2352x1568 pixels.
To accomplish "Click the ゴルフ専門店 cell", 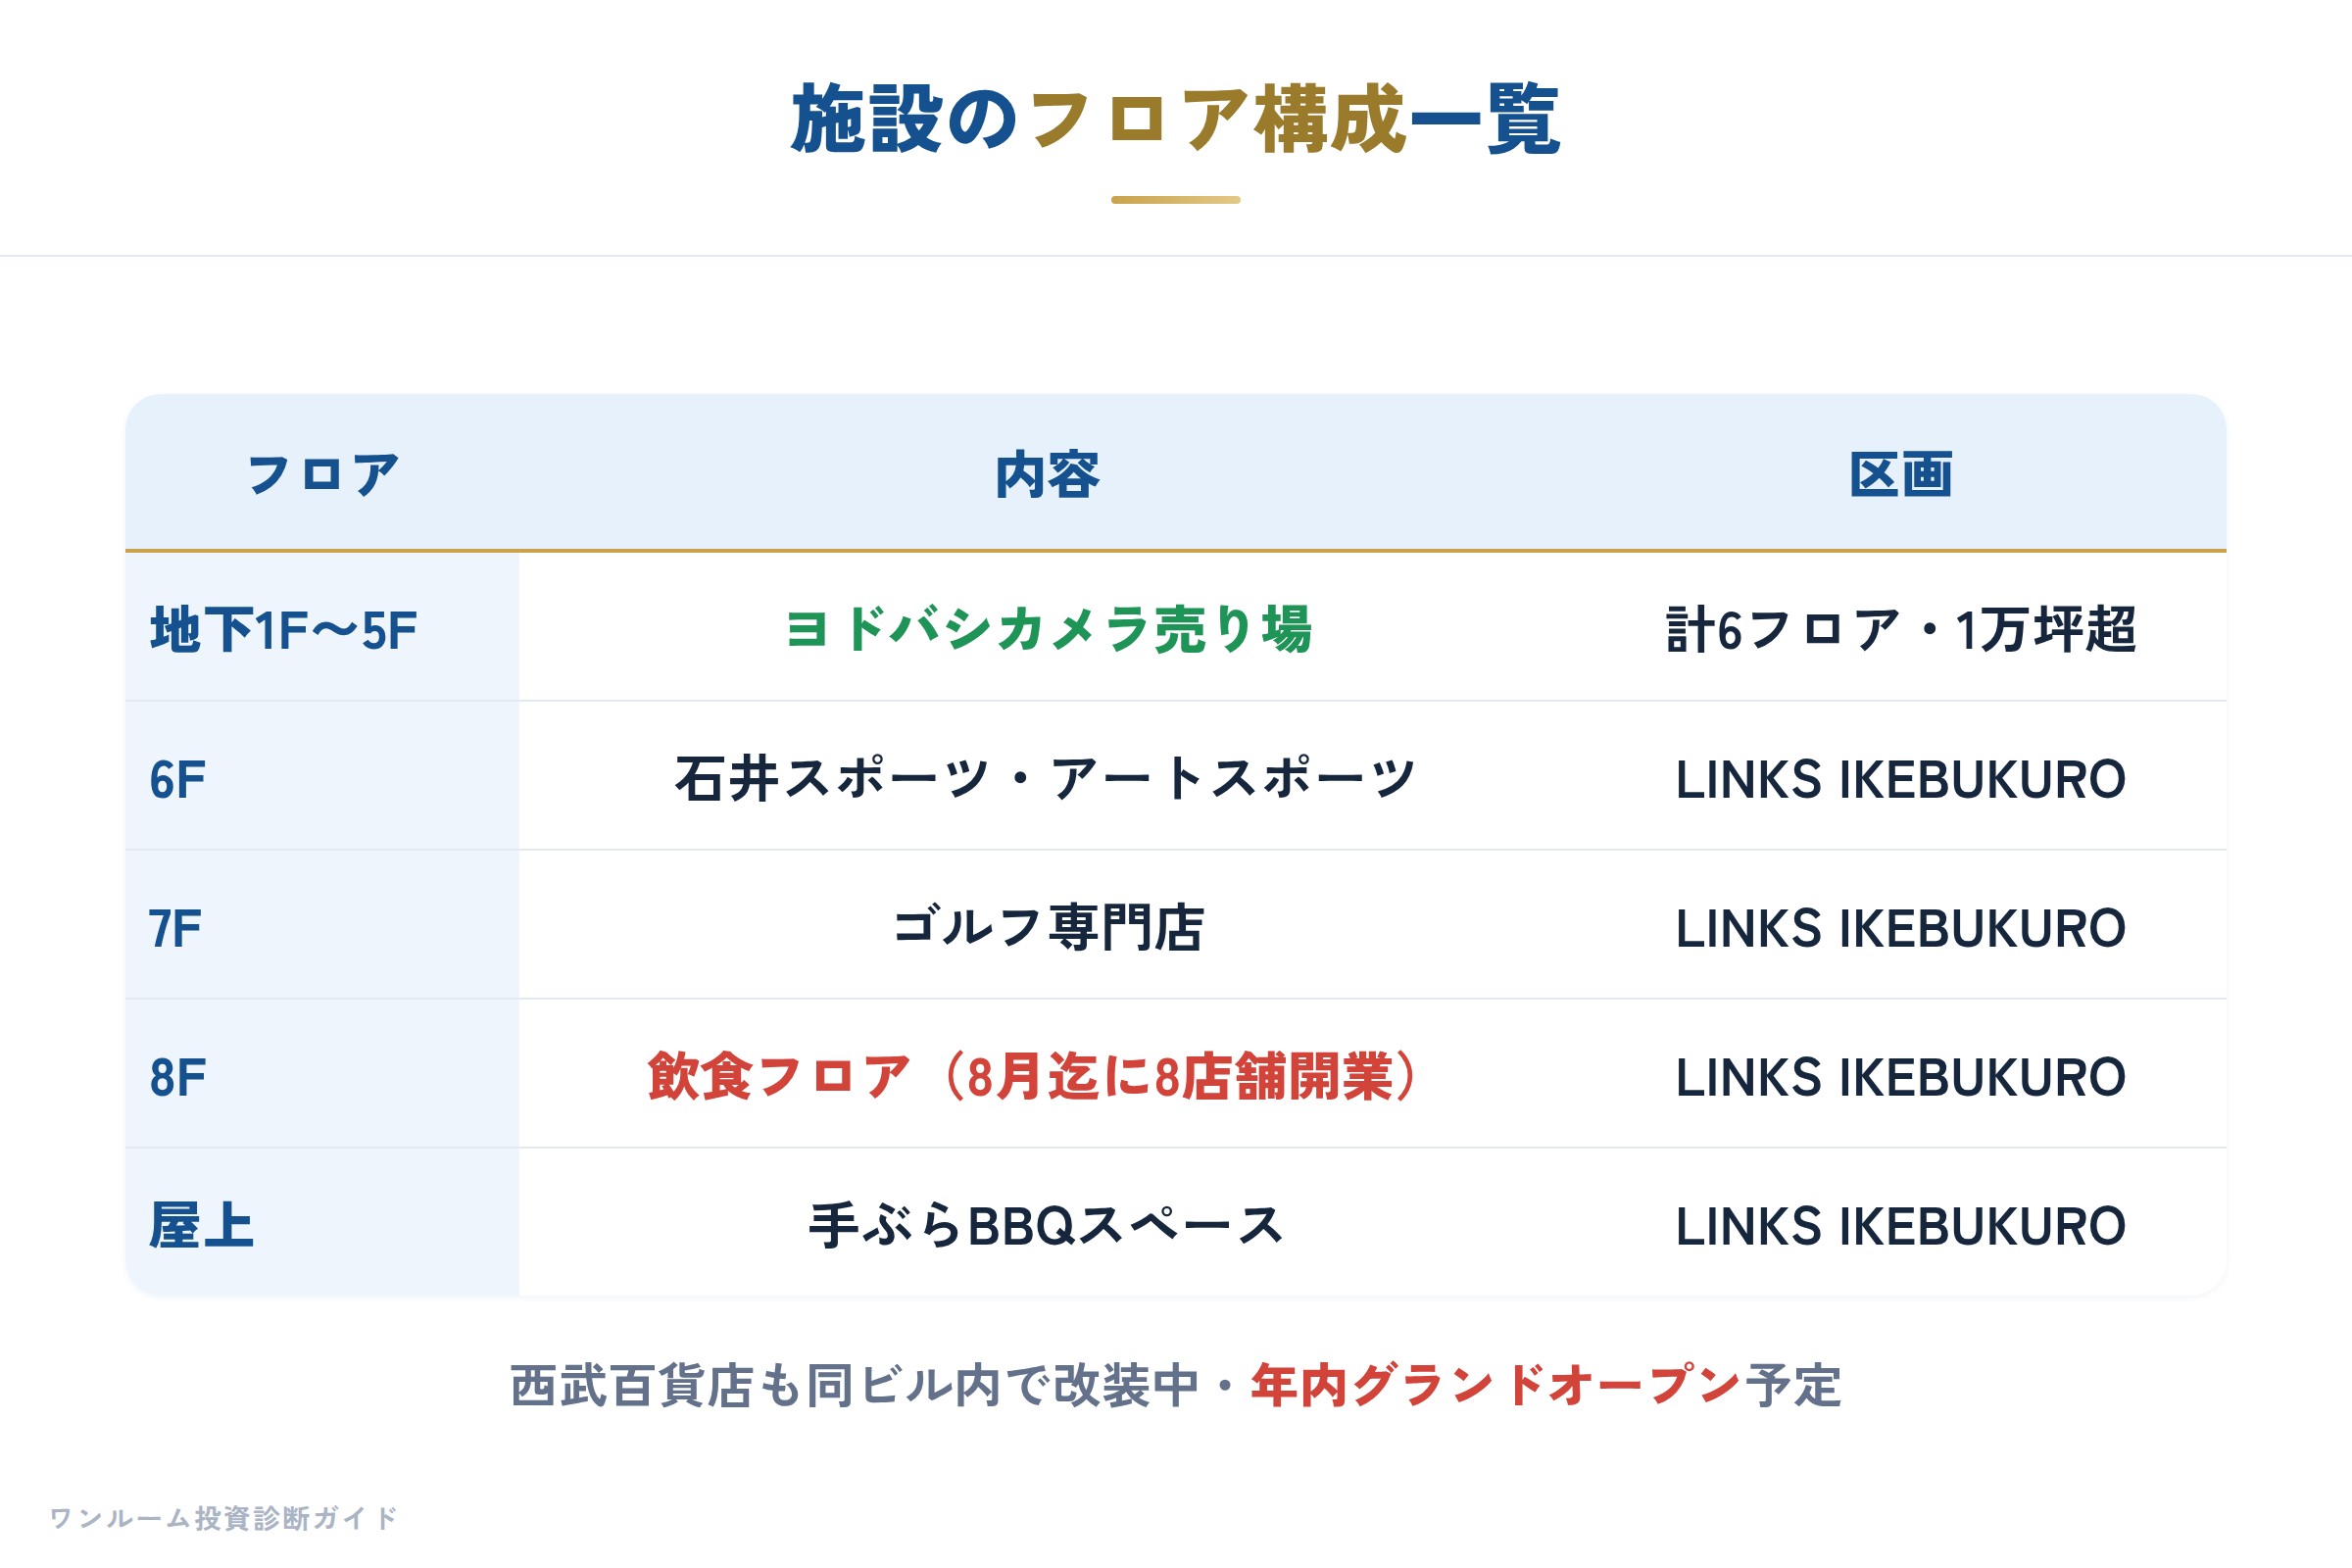I will [1048, 928].
